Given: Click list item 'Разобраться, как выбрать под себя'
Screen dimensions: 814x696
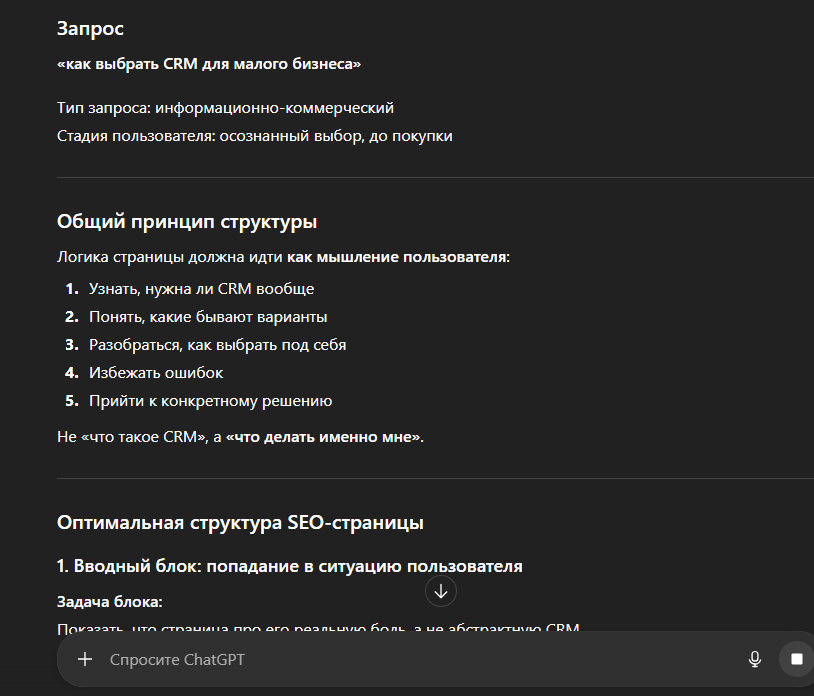Looking at the screenshot, I should pos(218,345).
